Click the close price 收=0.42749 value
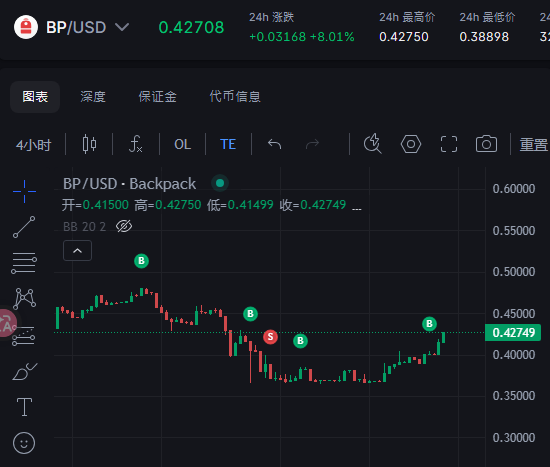550x467 pixels. (313, 205)
